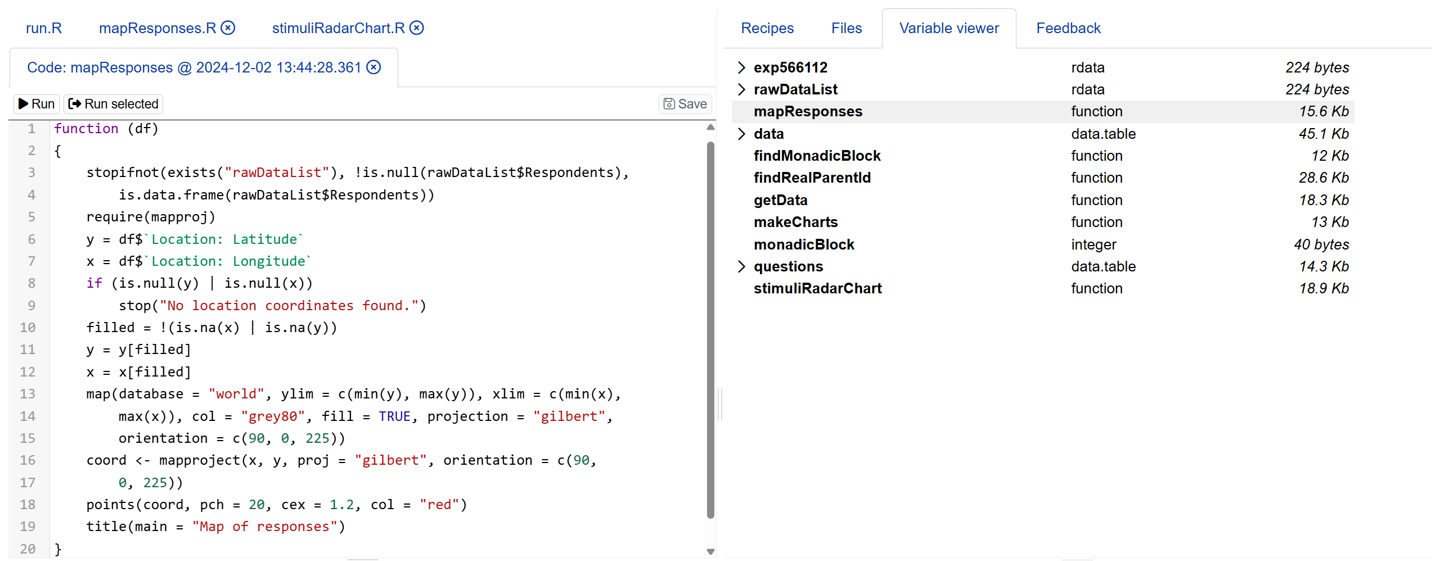
Task: Select the Code: mapResponses timestamp tab
Action: coord(194,68)
